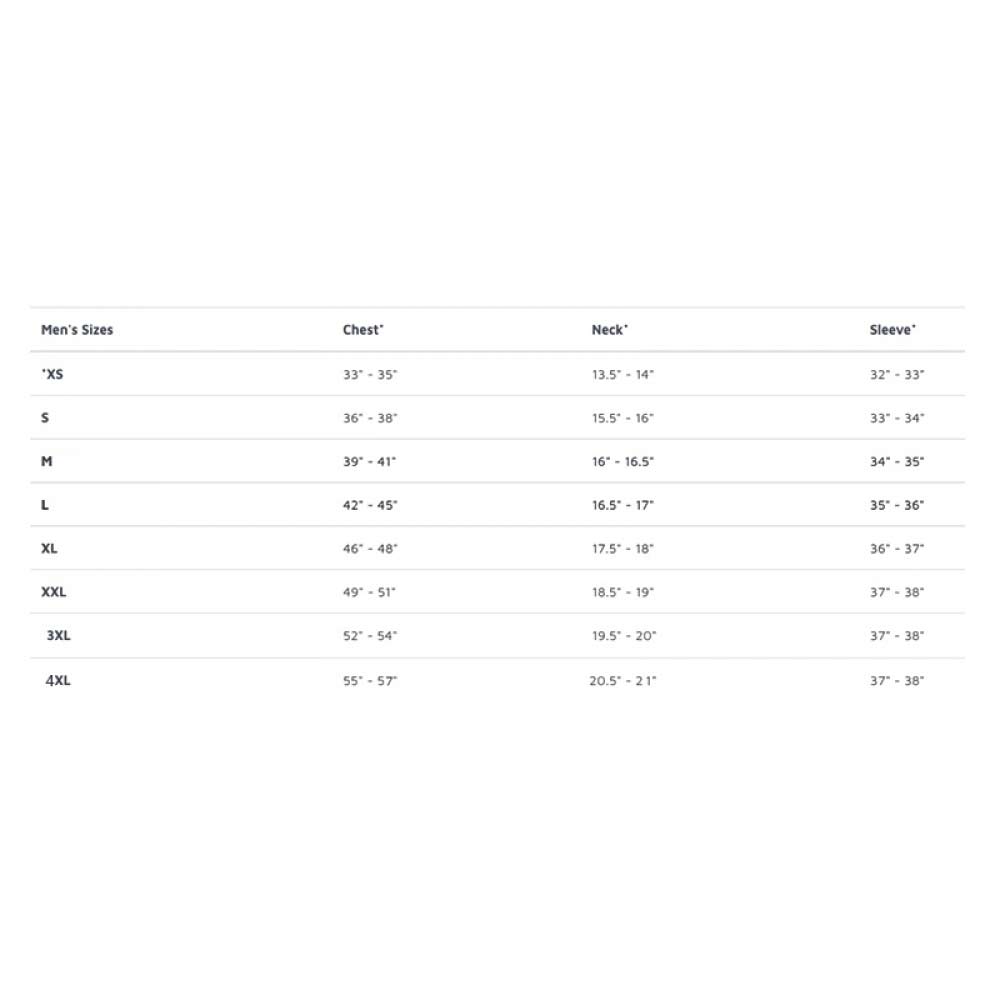The width and height of the screenshot is (1000, 1000).
Task: Click neck measurement 20.5" - 21"
Action: tap(622, 680)
